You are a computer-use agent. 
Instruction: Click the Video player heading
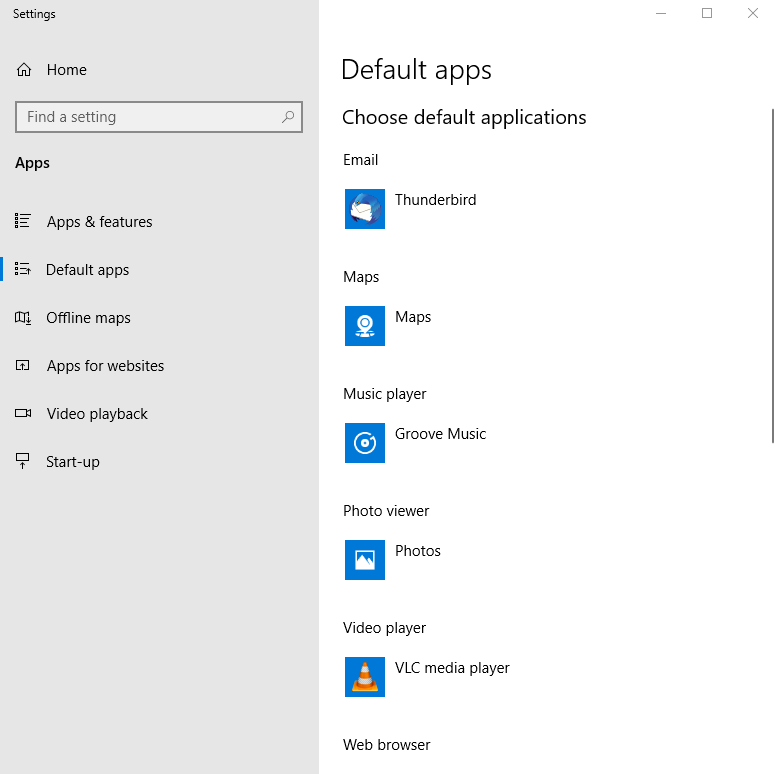pos(385,628)
